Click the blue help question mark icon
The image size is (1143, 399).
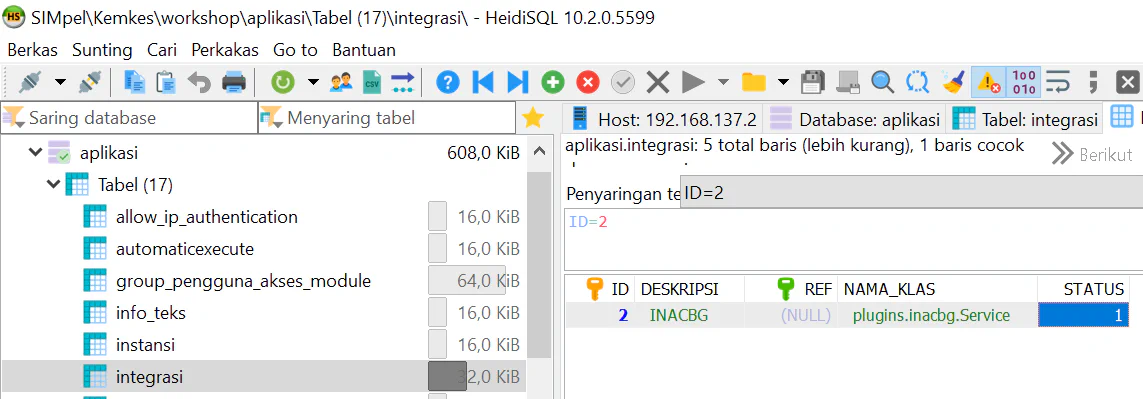[x=448, y=82]
